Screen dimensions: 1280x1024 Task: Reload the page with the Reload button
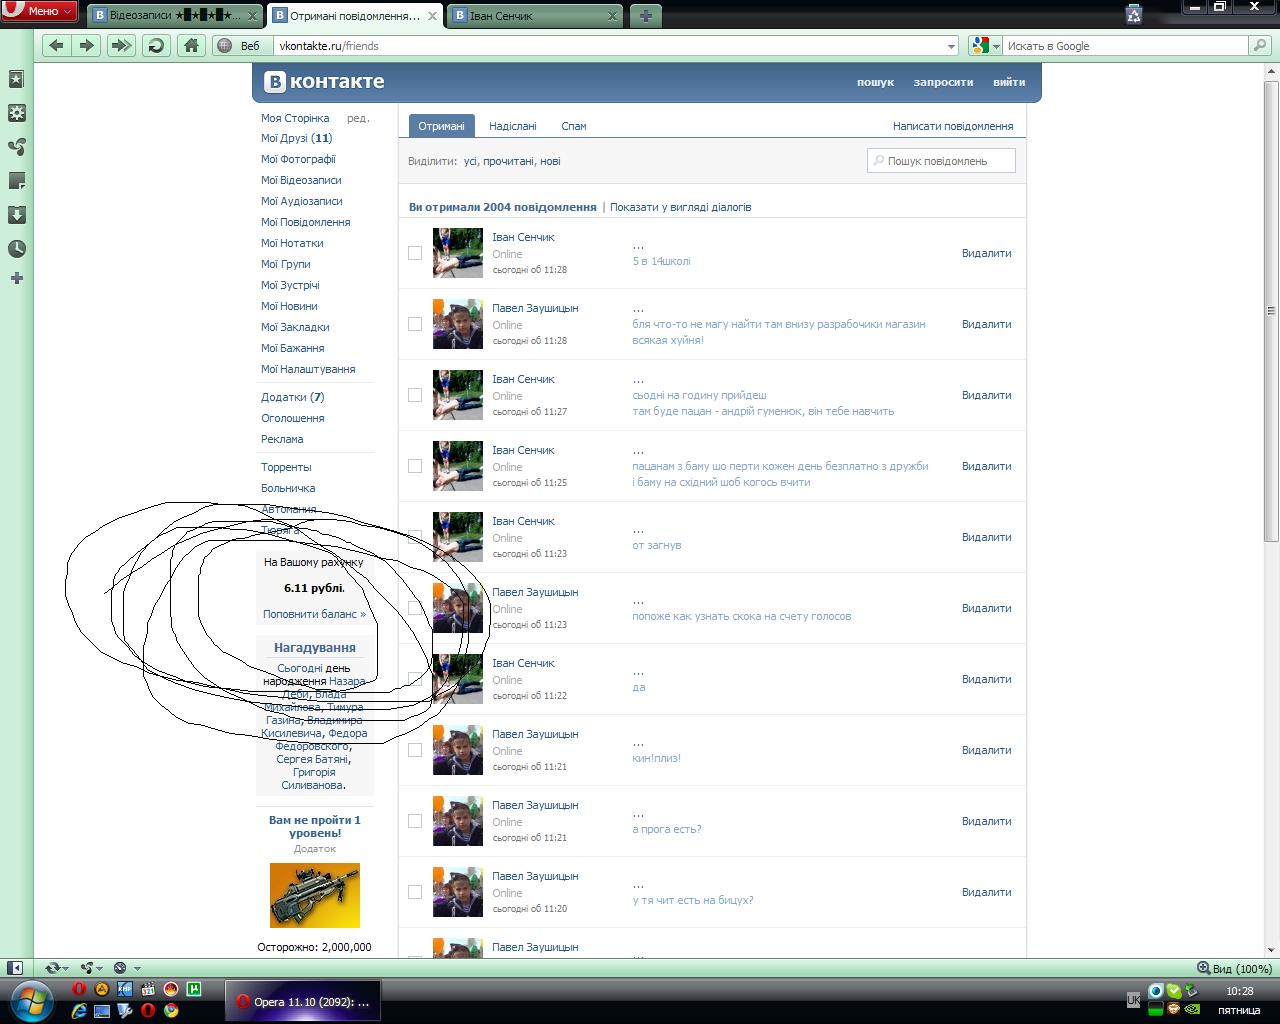point(156,45)
